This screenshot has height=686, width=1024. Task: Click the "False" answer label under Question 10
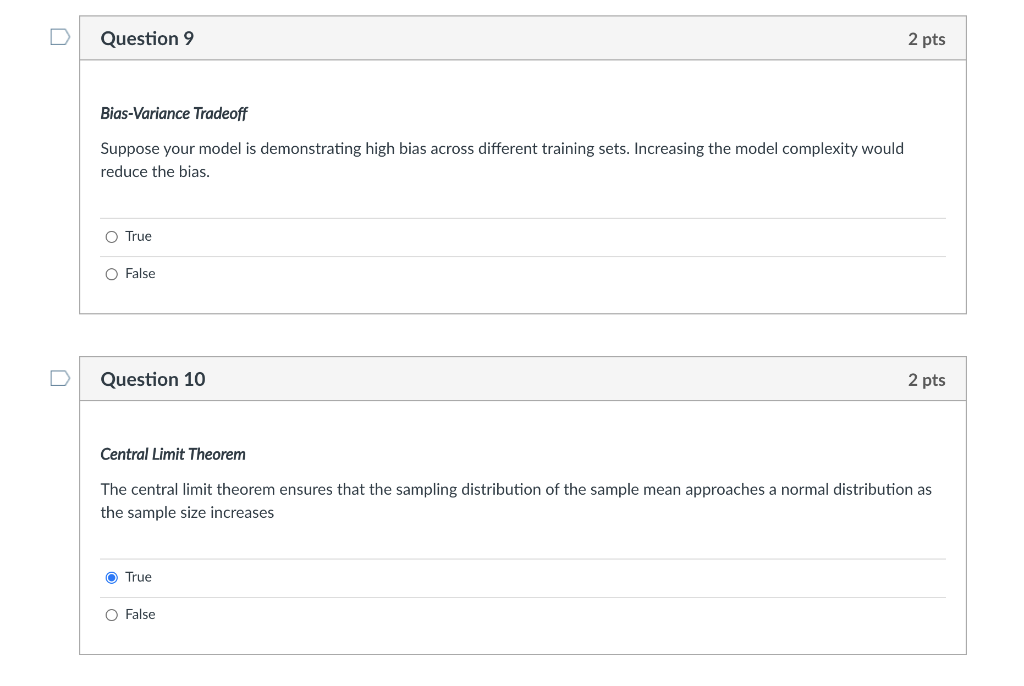tap(140, 614)
